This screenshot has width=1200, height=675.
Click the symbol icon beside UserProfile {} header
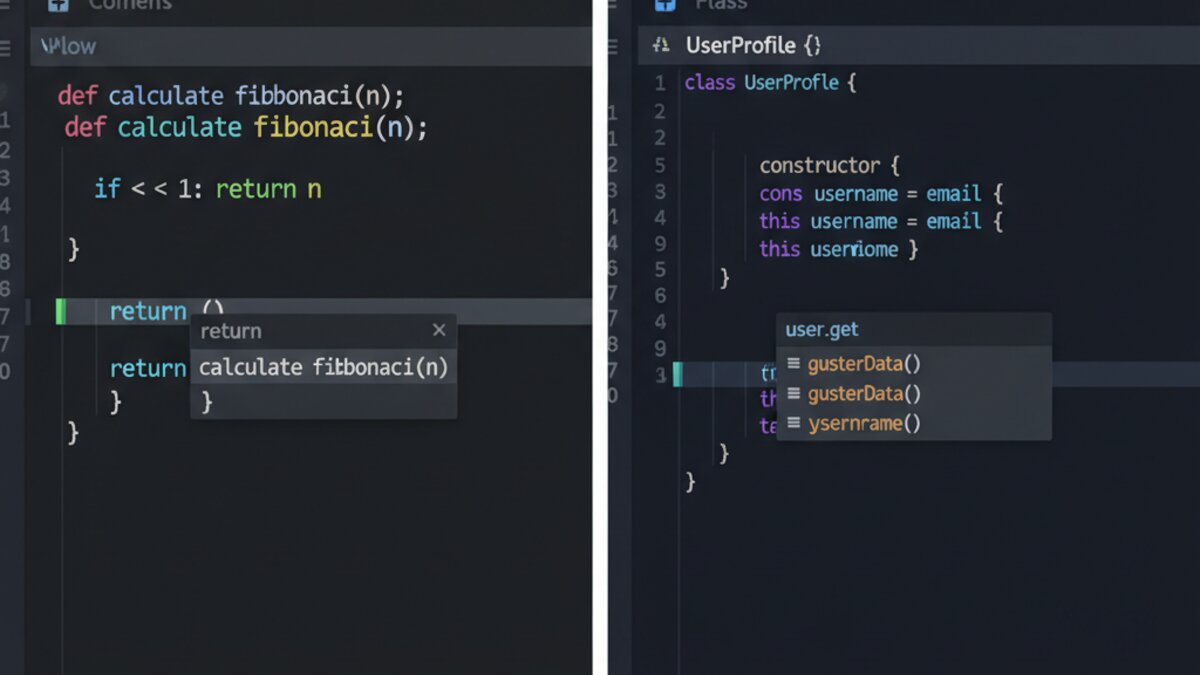pyautogui.click(x=661, y=45)
